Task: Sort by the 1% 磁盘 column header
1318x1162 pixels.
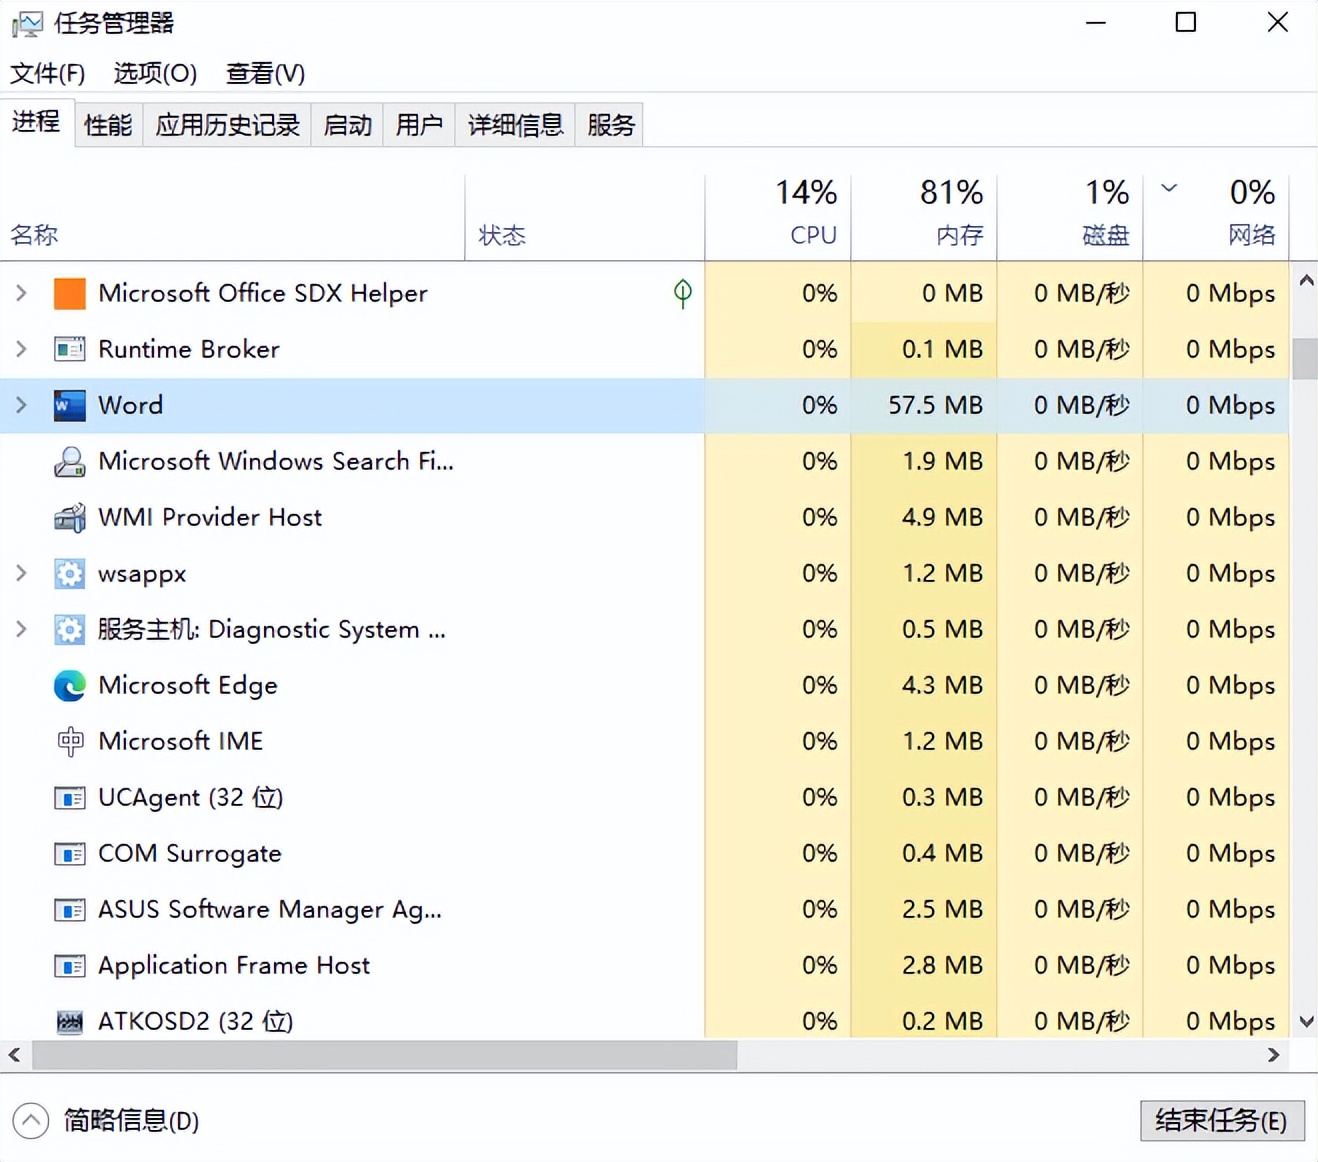Action: coord(1070,218)
